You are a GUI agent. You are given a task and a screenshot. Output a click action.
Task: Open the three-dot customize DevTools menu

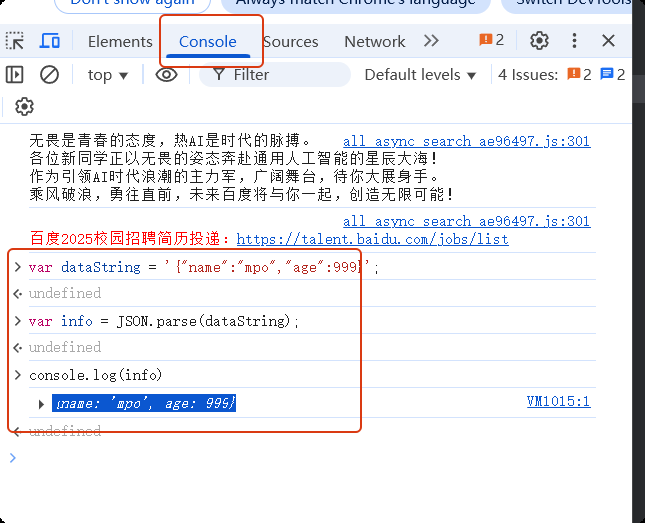574,41
